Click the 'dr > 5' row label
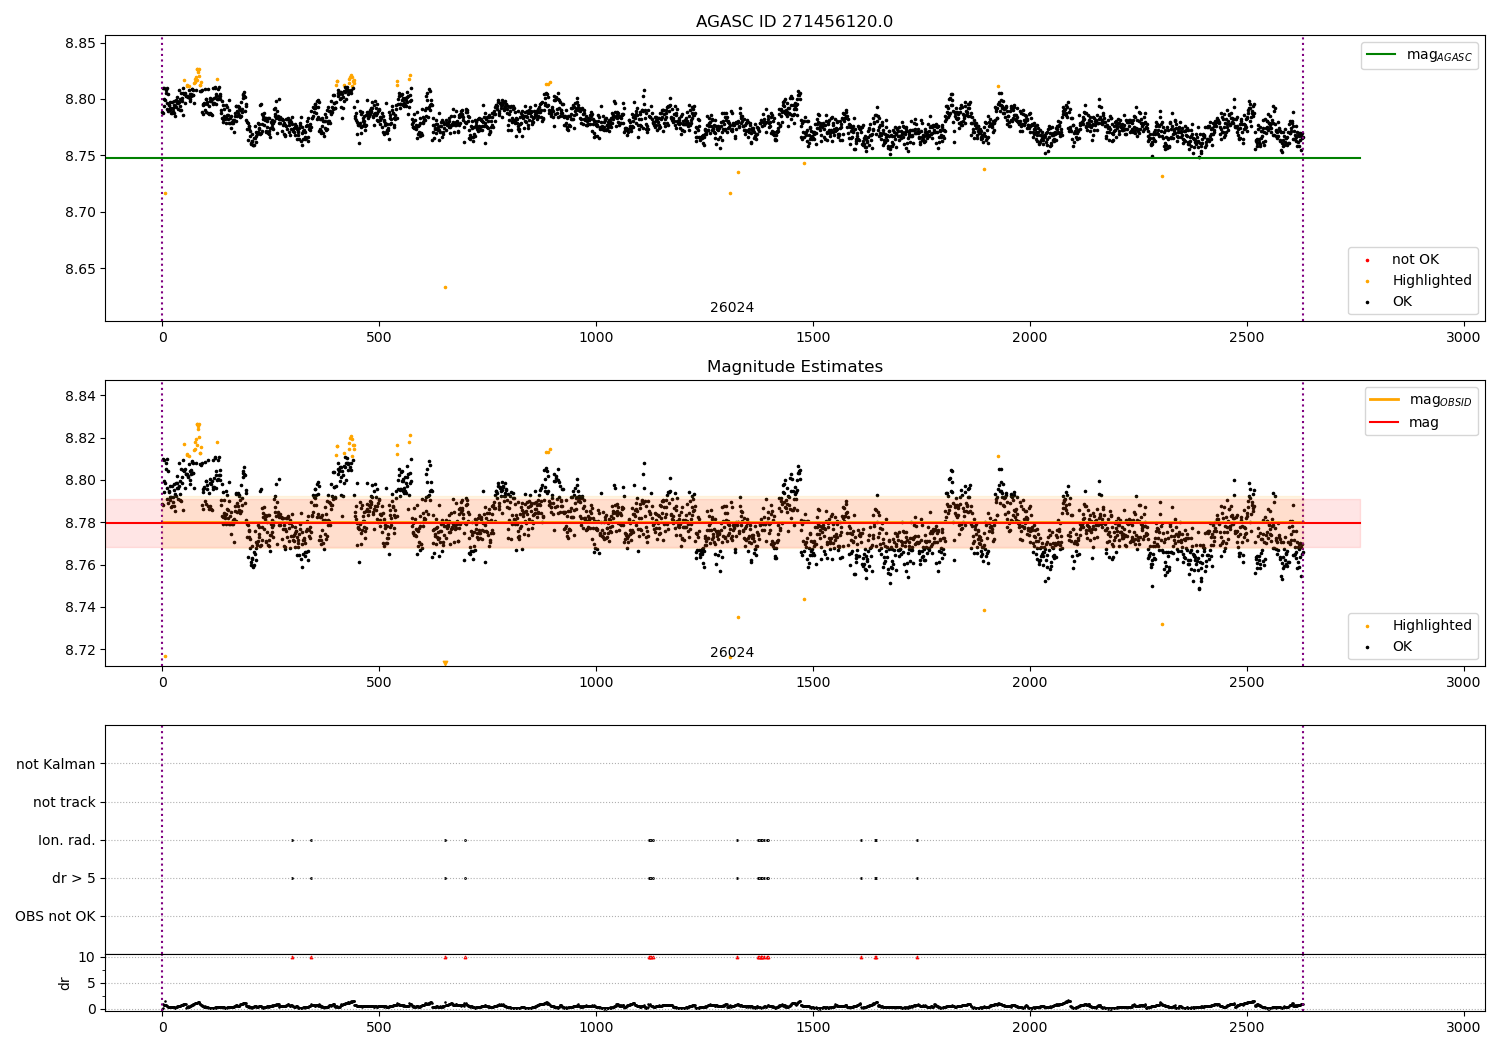The image size is (1500, 1050). pyautogui.click(x=74, y=878)
